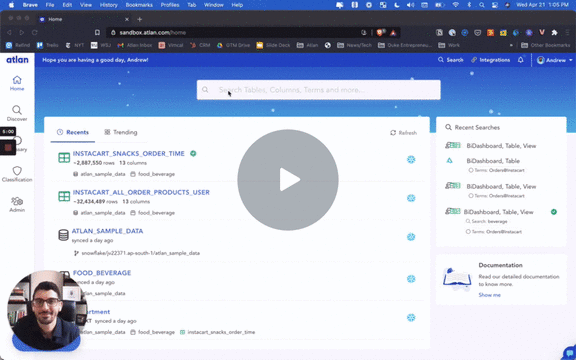Open the INSTACART_ALL_ORDER_PRODUCTS_USER table link
This screenshot has height=360, width=576.
coord(141,192)
